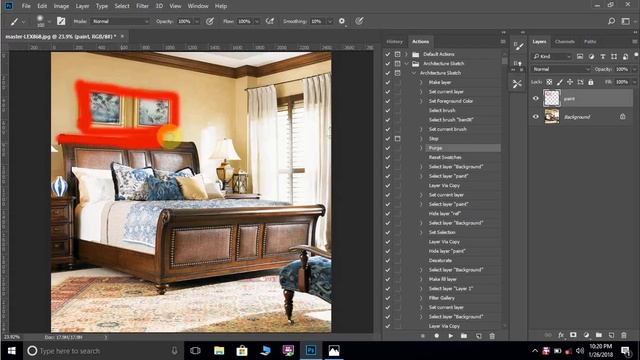
Task: Open the Filter menu
Action: point(142,6)
